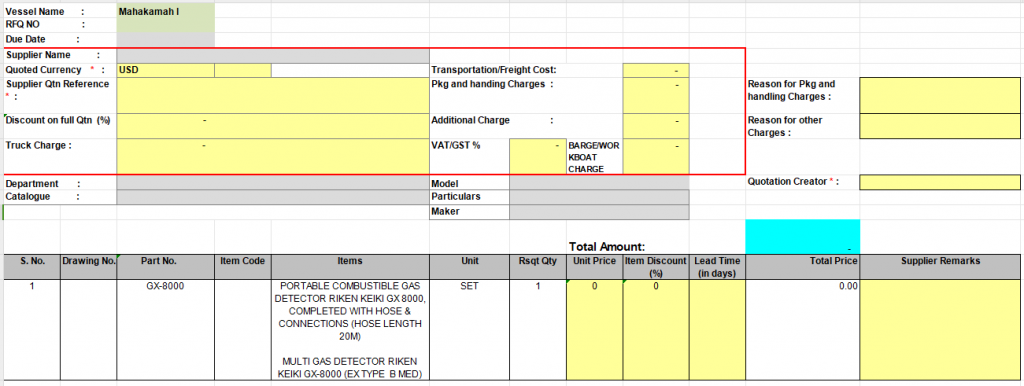Click the Lead Time (in days) header

tap(716, 266)
